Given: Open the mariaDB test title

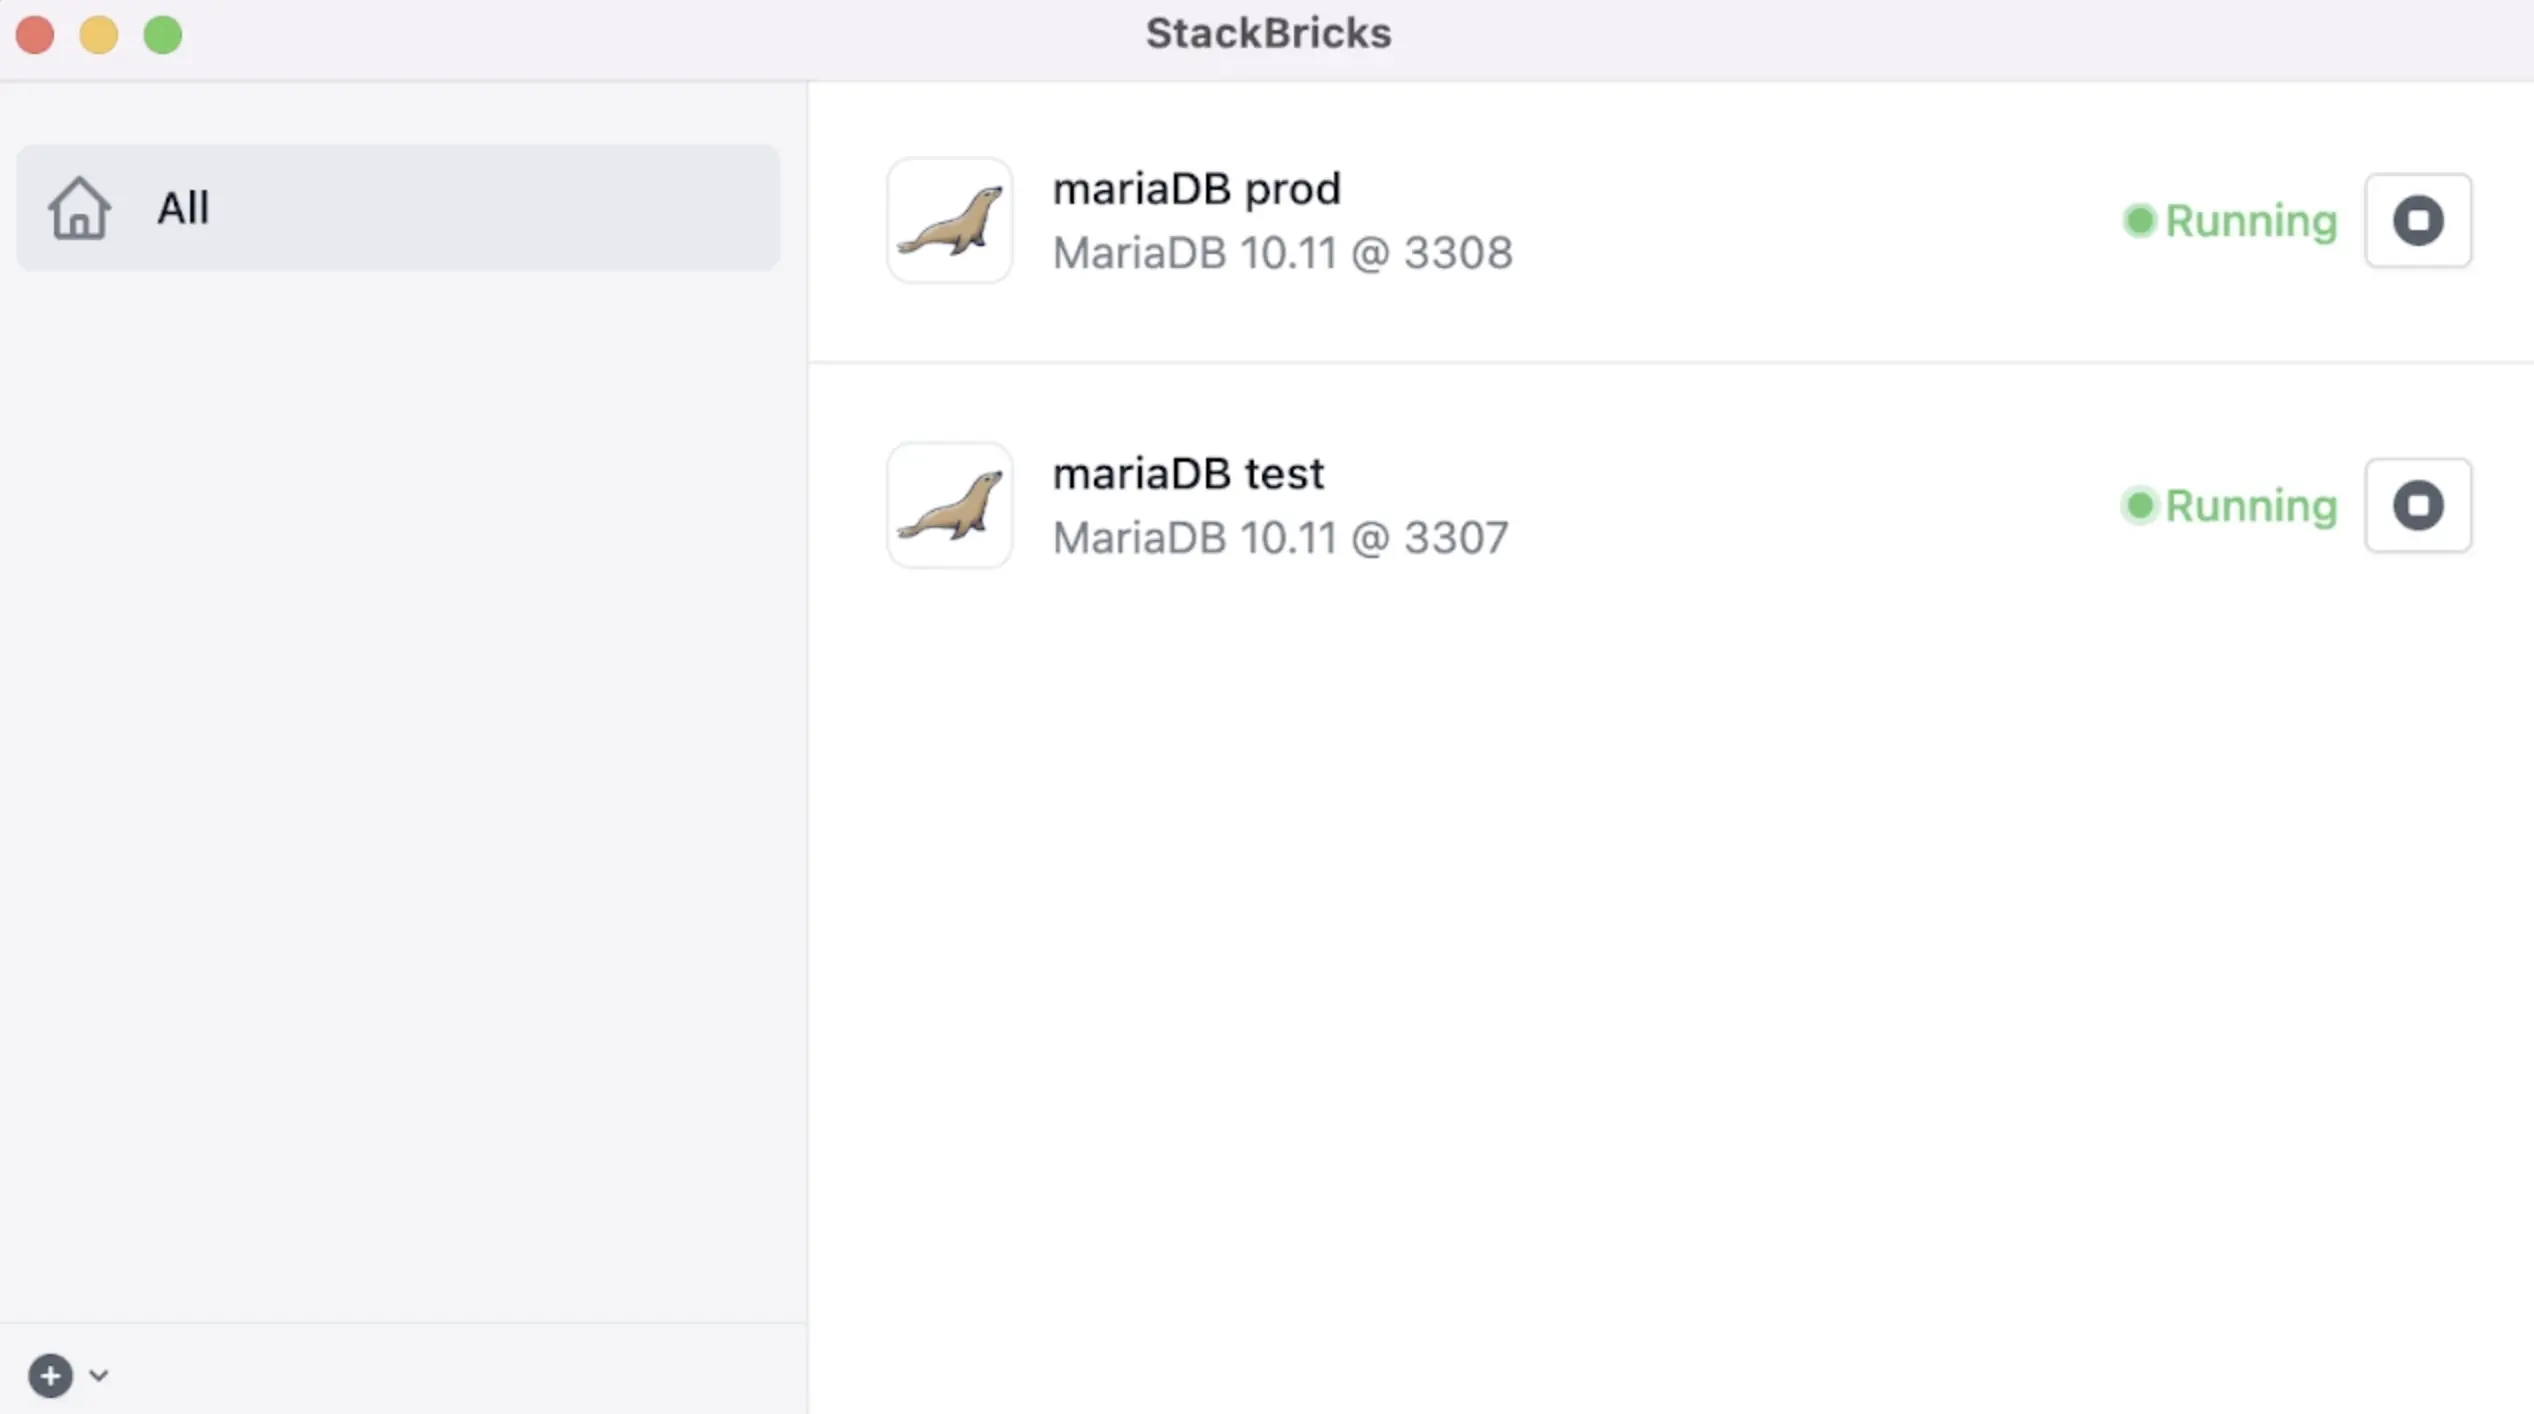Looking at the screenshot, I should pyautogui.click(x=1188, y=474).
